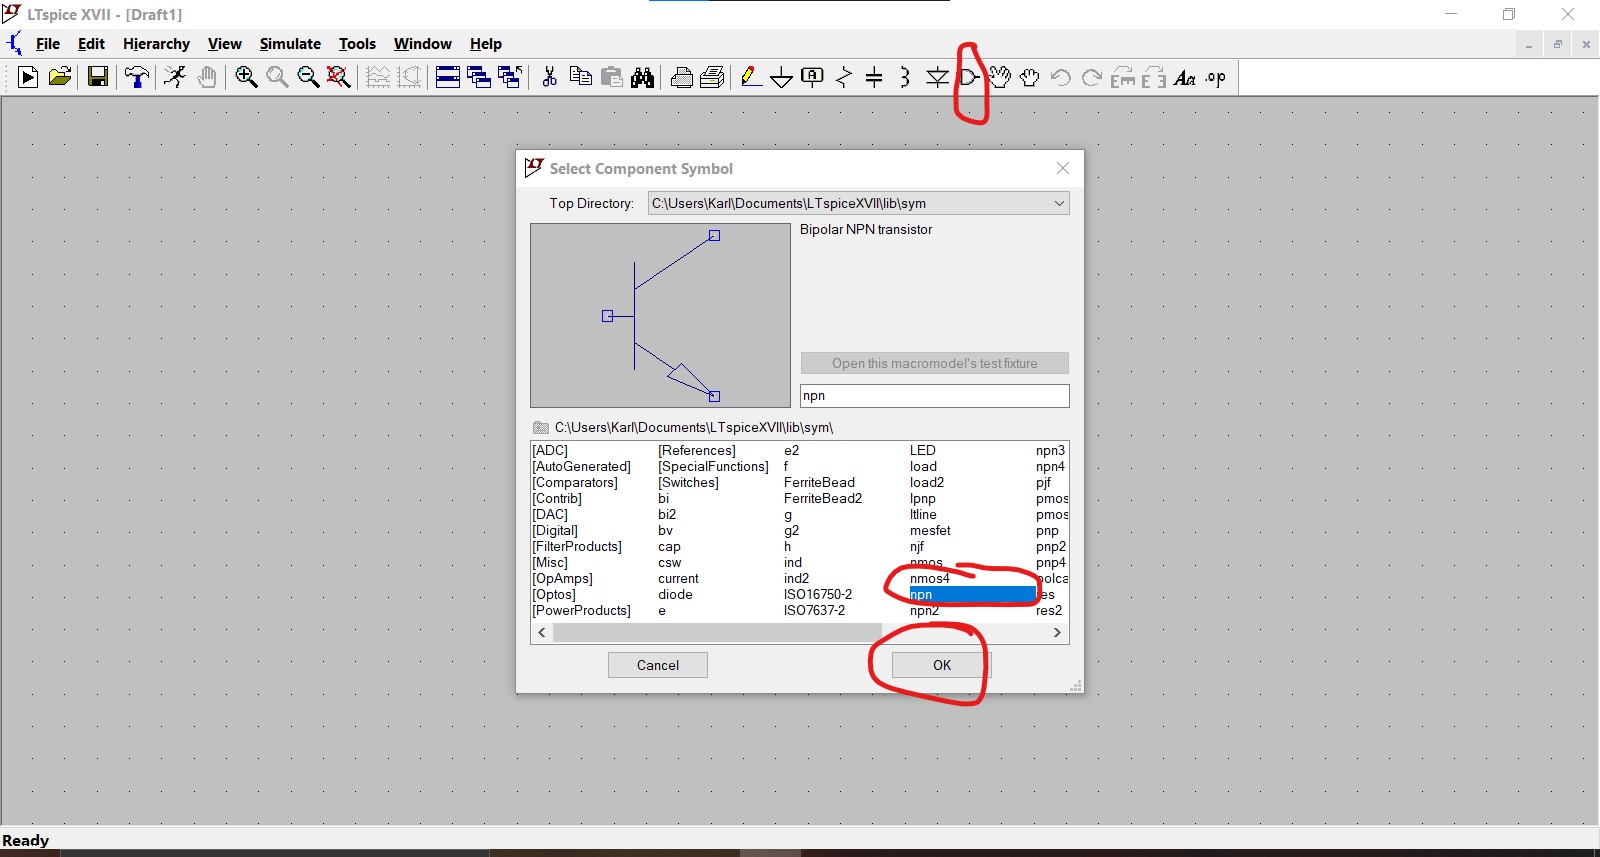This screenshot has height=857, width=1600.
Task: Confirm the npn selection with OK
Action: click(x=942, y=665)
